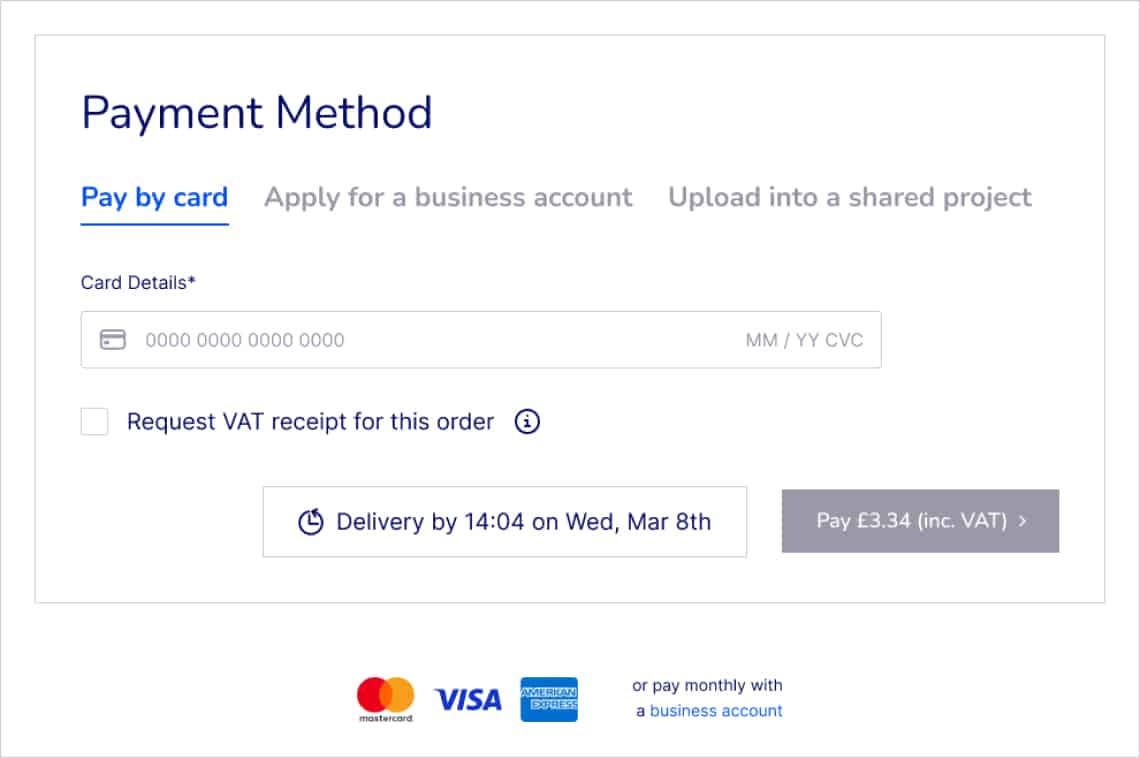Click Delivery by 14:04 on Wed button
Screen dimensions: 1140x758
coord(505,522)
